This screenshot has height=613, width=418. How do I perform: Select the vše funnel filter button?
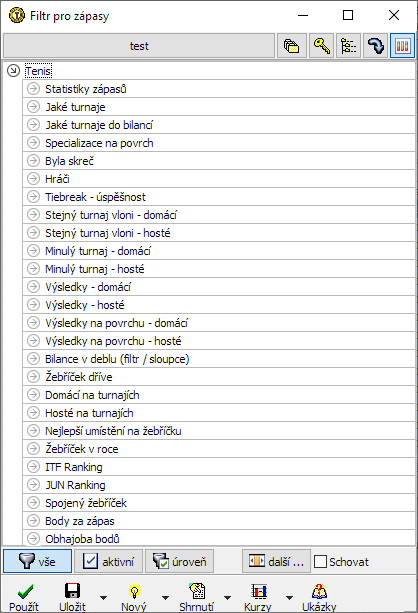tap(38, 561)
